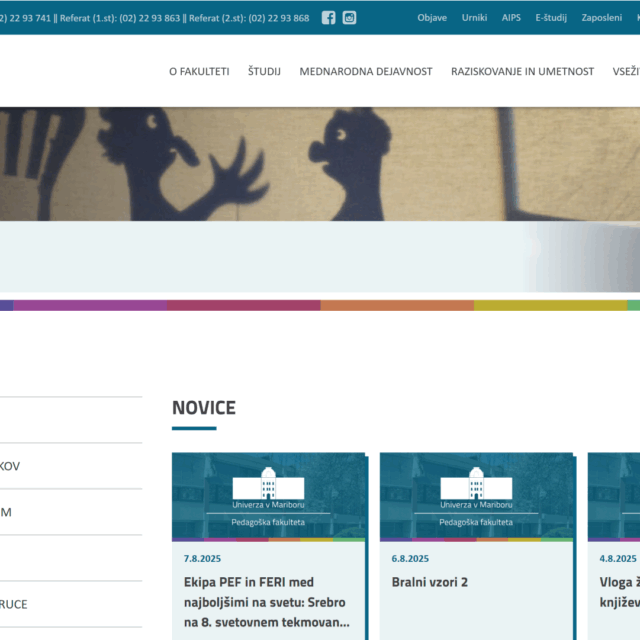This screenshot has width=640, height=640.
Task: Expand the ŠTUDIJ navigation menu
Action: (264, 71)
